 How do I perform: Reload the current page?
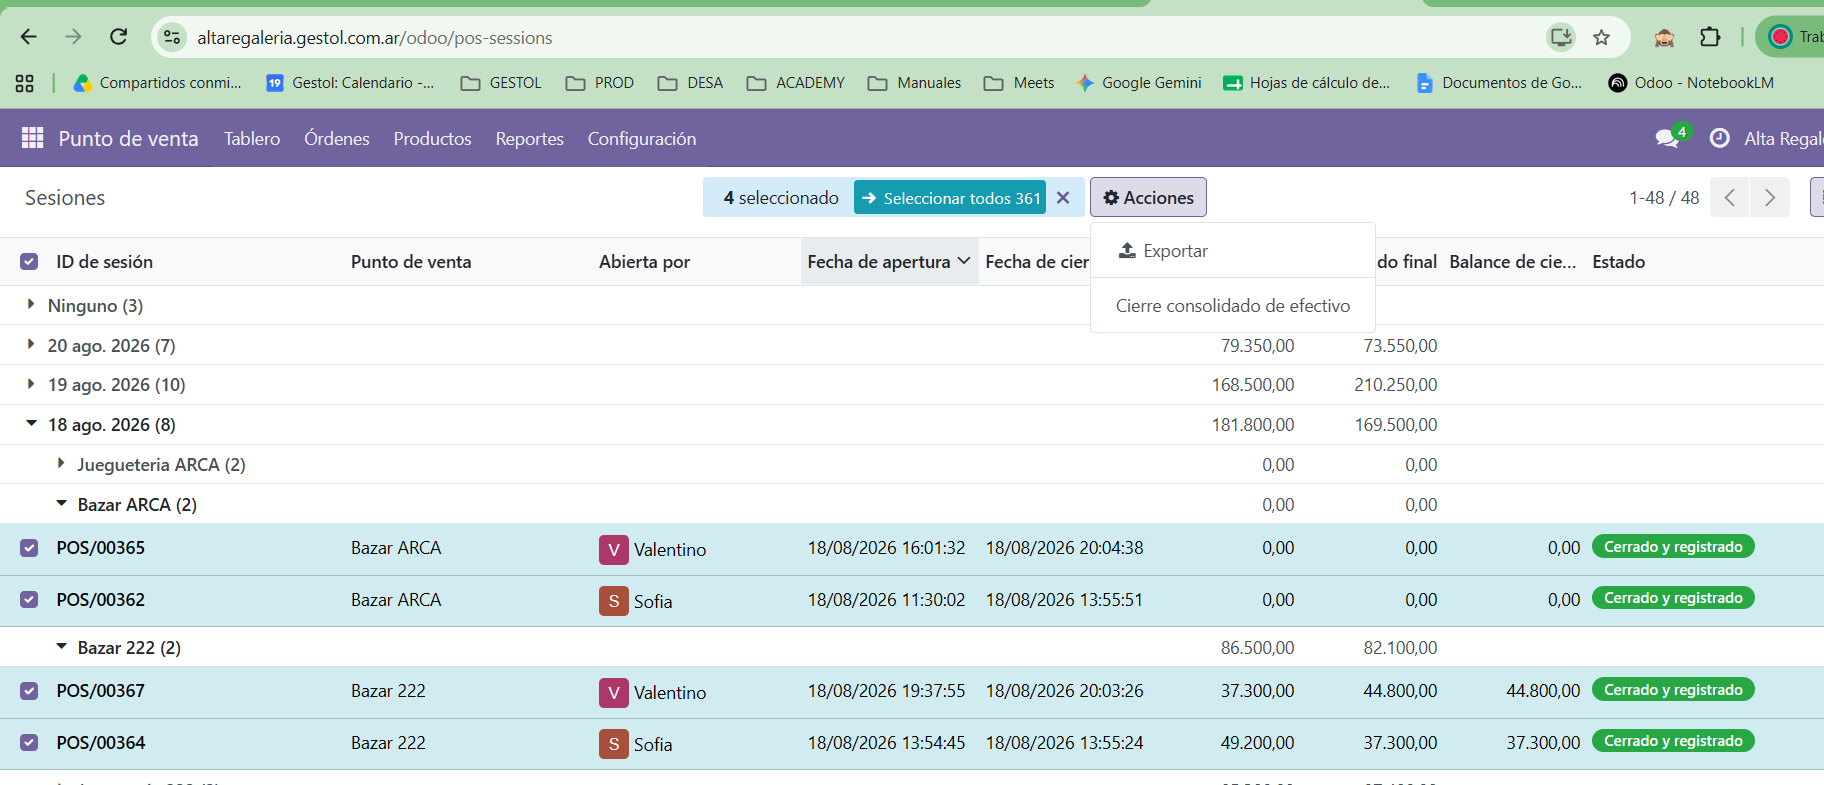[x=118, y=37]
